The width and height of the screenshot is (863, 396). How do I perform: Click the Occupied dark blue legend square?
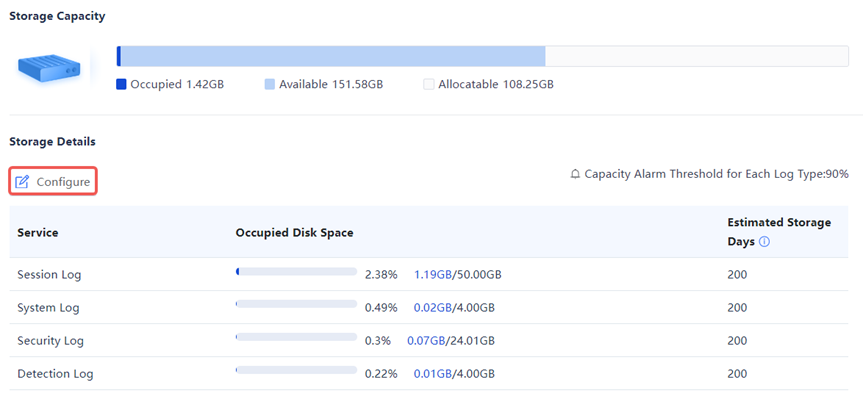121,84
